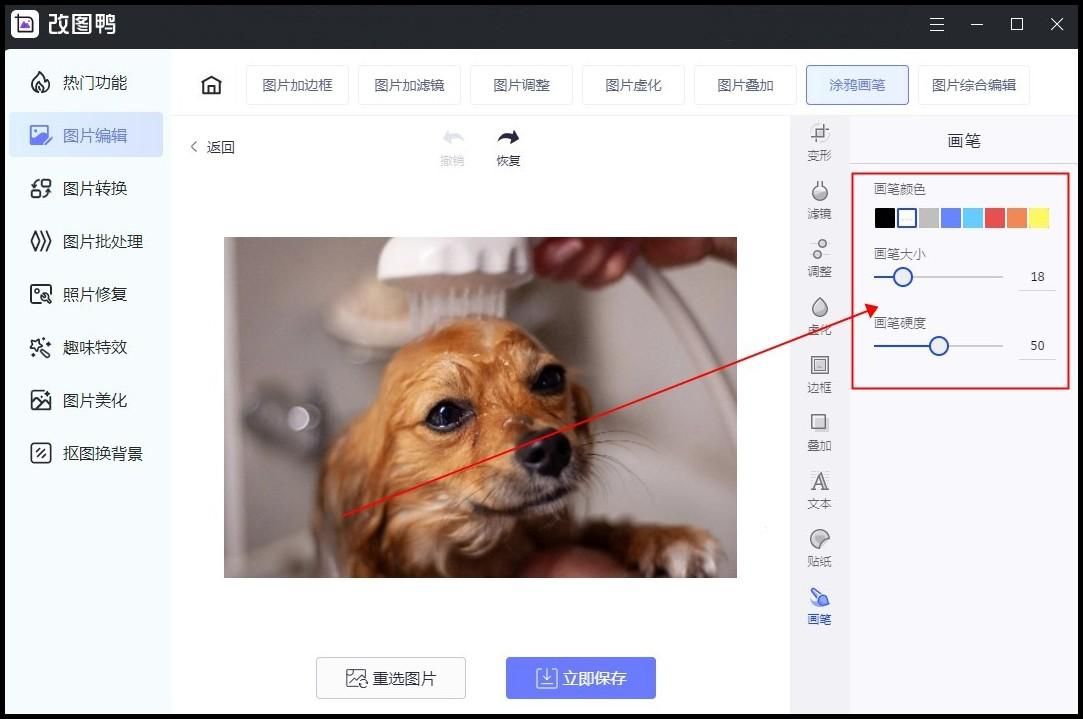This screenshot has width=1083, height=719.
Task: Click the 立即保存 save button
Action: click(581, 678)
